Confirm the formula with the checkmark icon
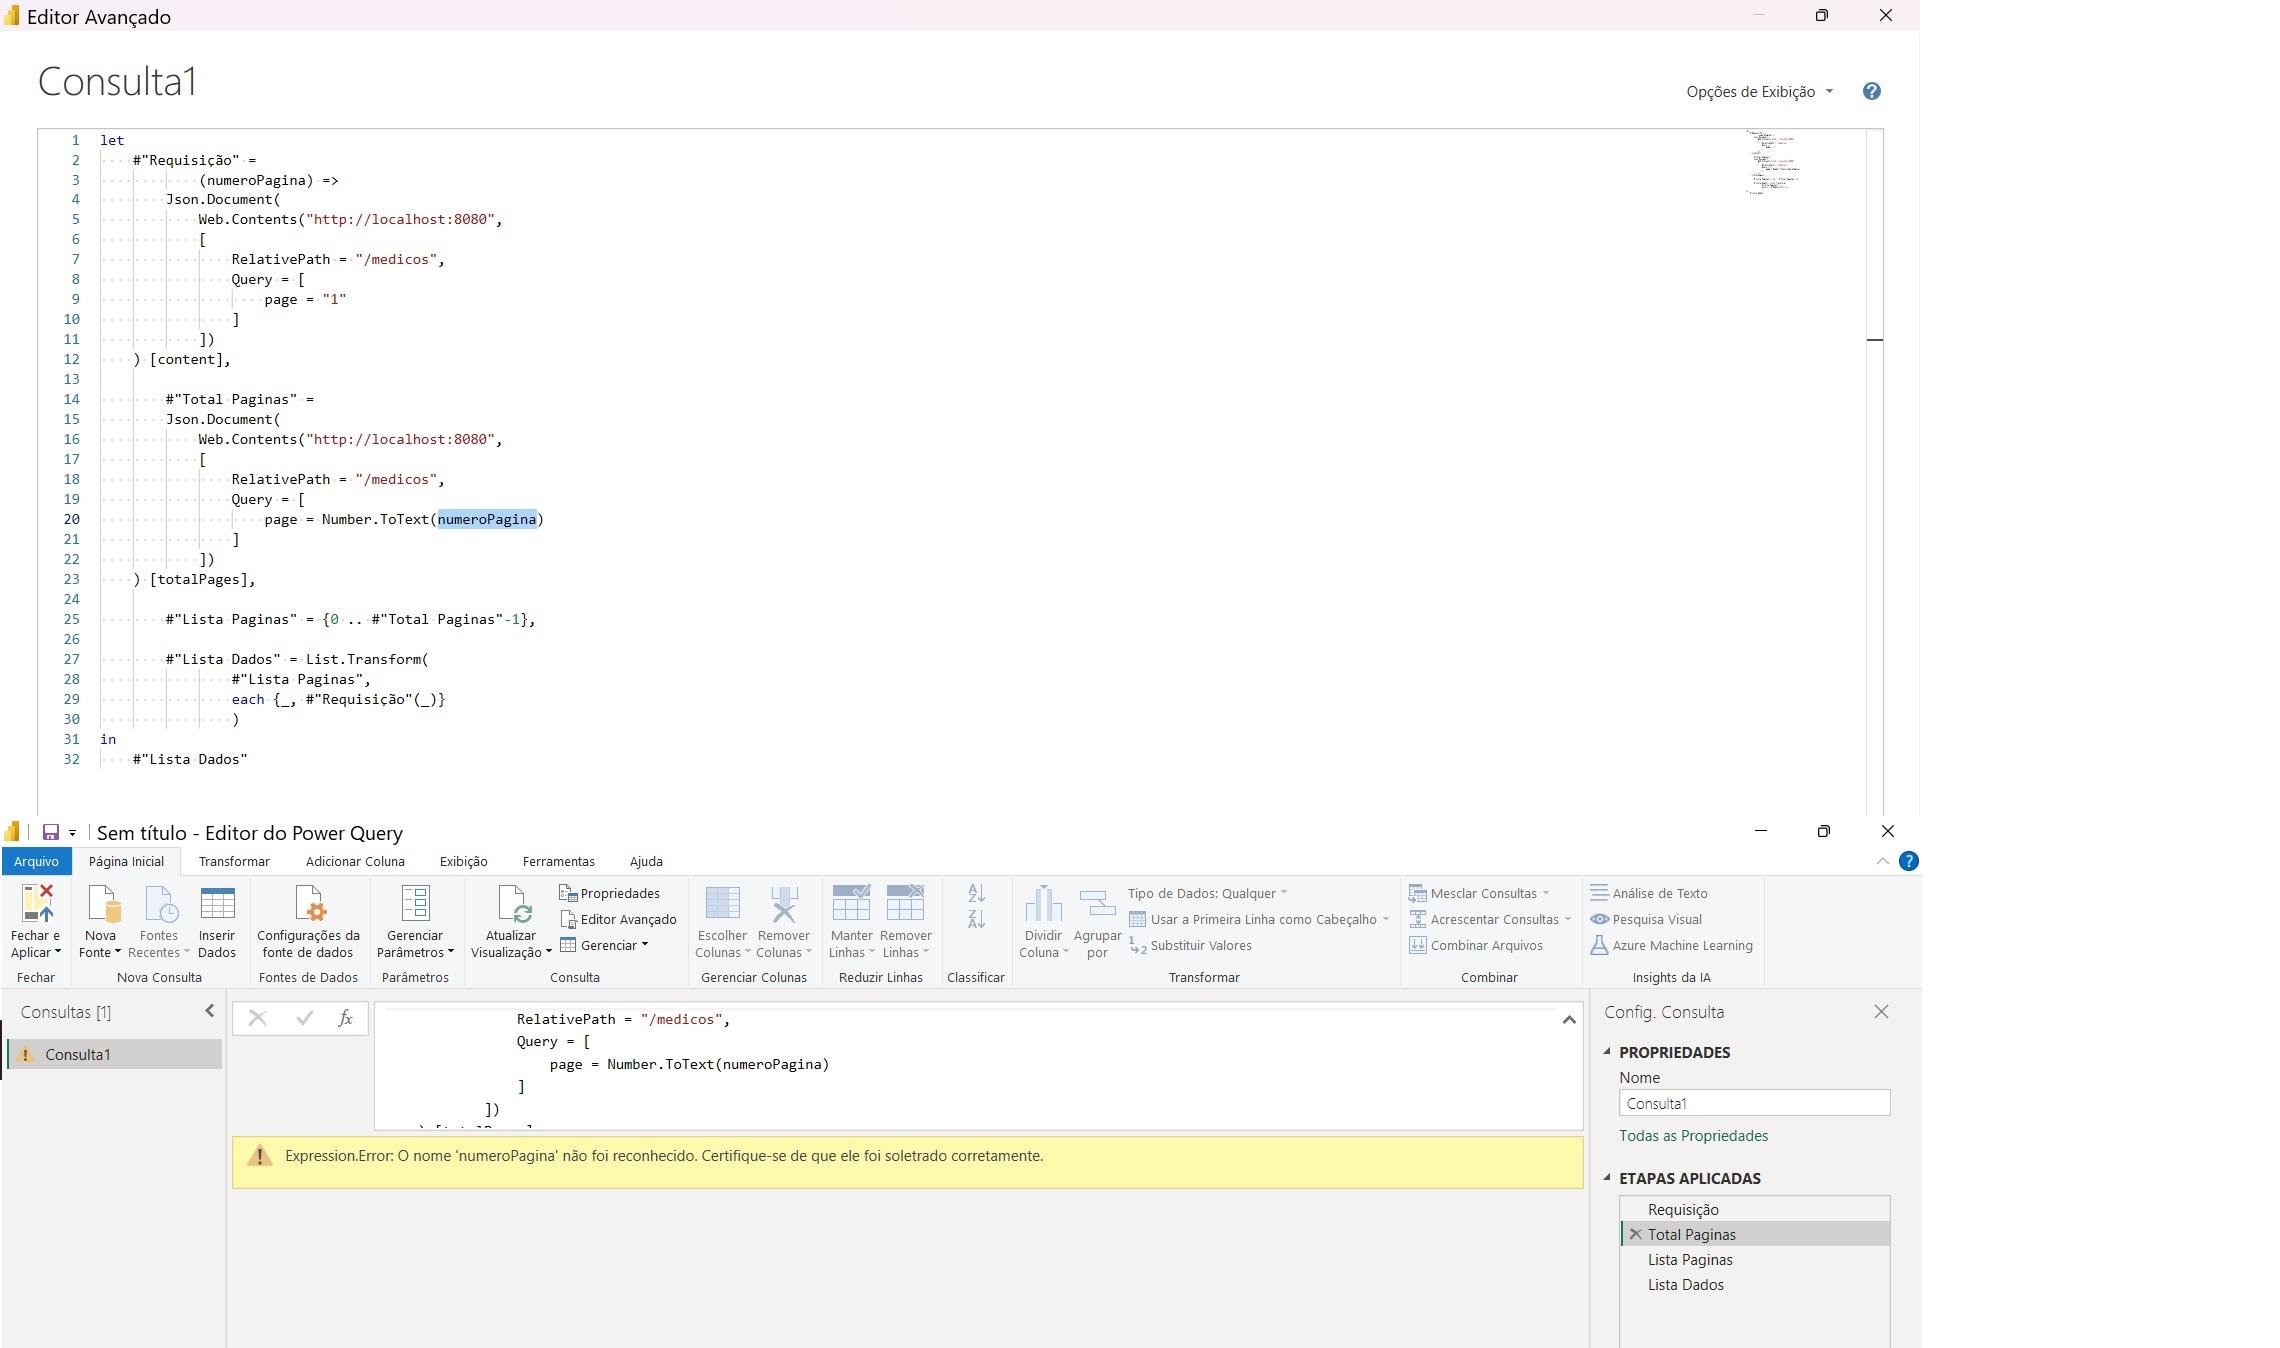The height and width of the screenshot is (1348, 2280). tap(304, 1018)
